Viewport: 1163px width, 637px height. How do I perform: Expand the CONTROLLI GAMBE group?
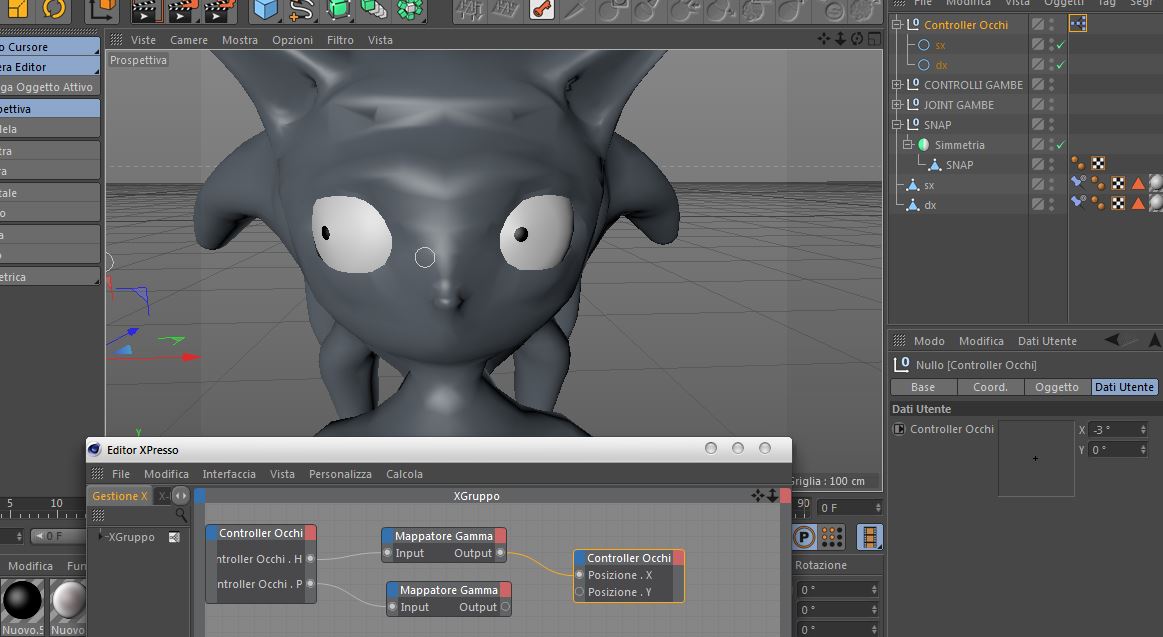tap(897, 85)
